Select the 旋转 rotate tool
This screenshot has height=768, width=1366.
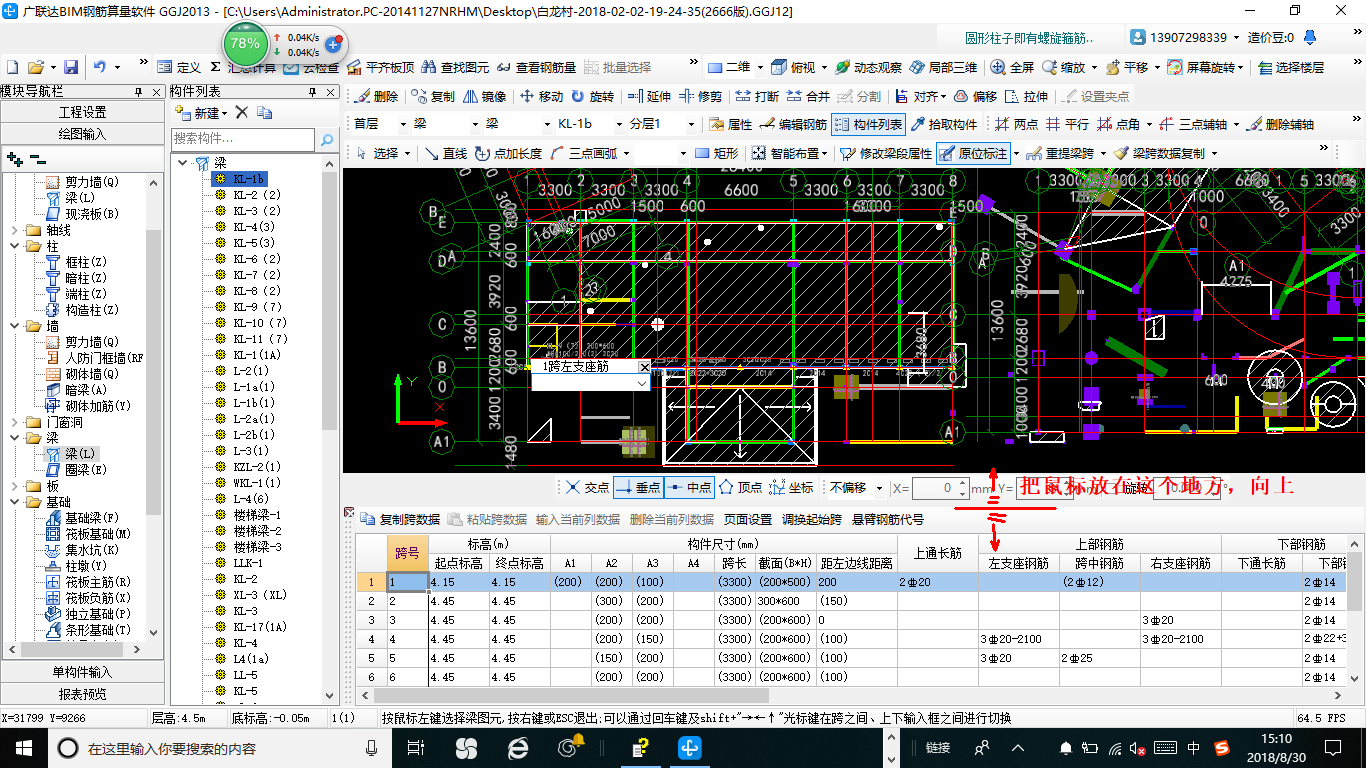(x=593, y=96)
